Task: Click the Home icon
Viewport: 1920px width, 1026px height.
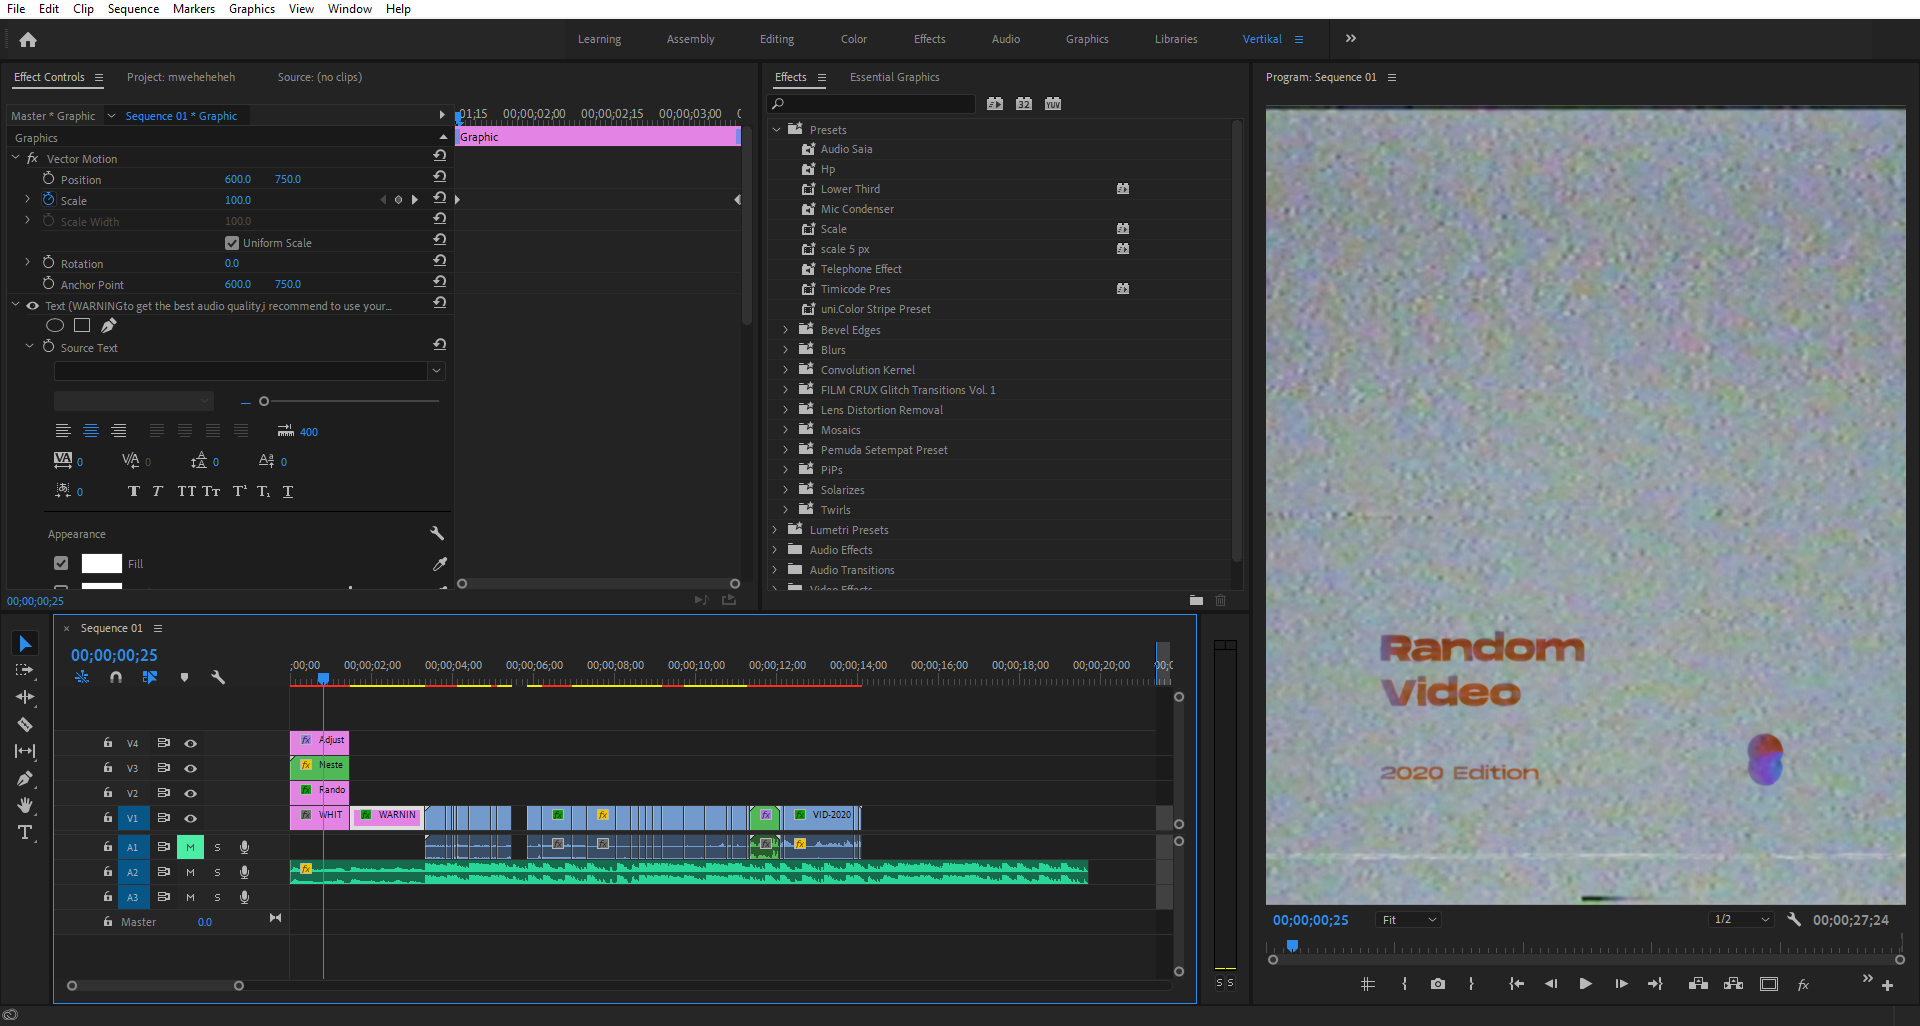Action: click(x=28, y=40)
